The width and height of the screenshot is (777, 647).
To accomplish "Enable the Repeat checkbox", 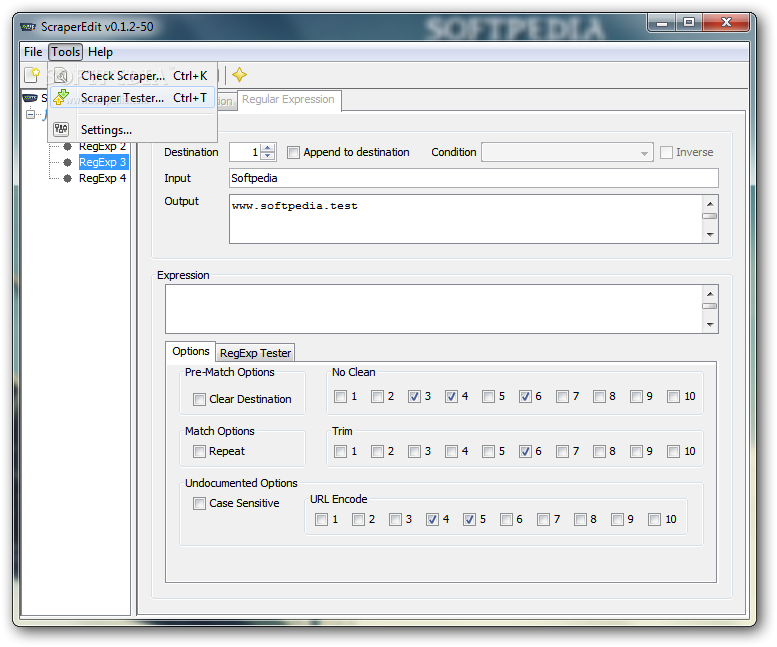I will [x=199, y=451].
